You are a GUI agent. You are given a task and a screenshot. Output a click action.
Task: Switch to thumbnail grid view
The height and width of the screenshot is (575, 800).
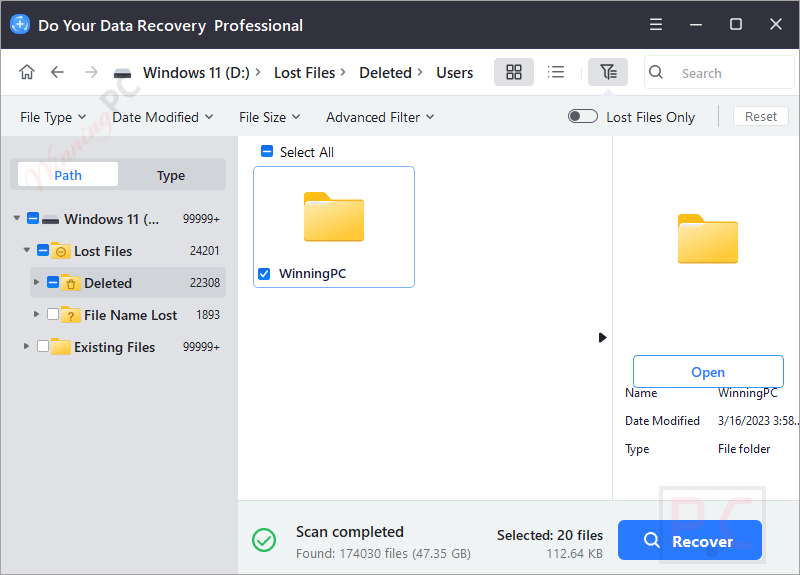click(514, 72)
